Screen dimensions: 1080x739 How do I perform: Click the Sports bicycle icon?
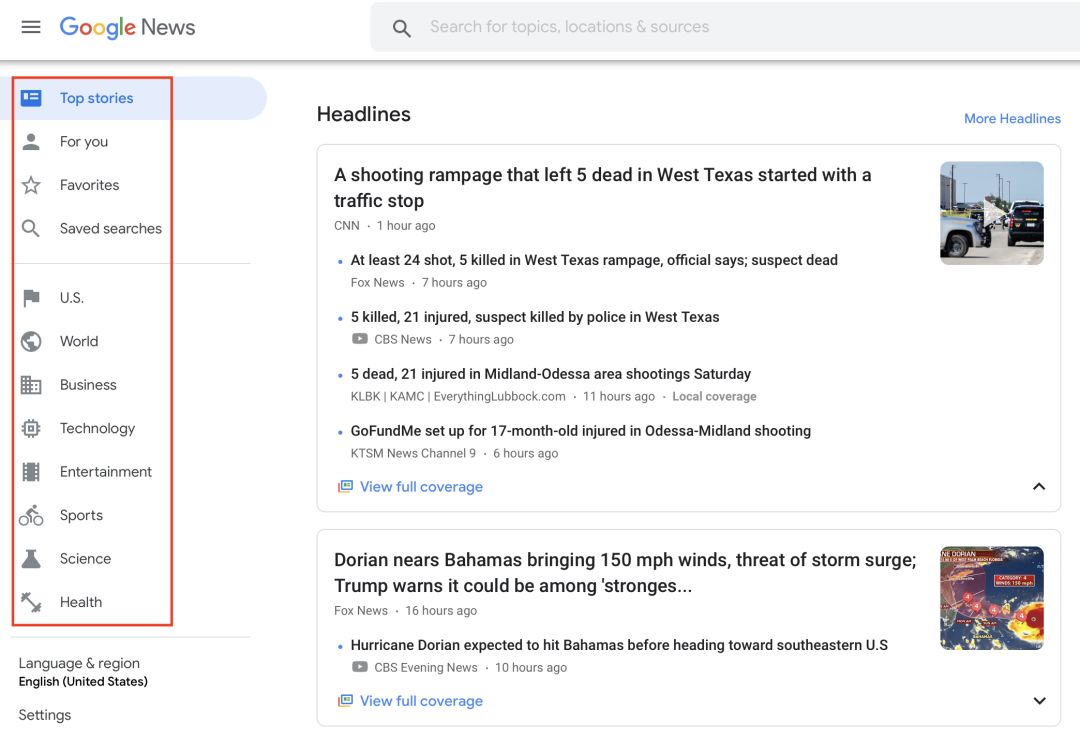click(31, 515)
